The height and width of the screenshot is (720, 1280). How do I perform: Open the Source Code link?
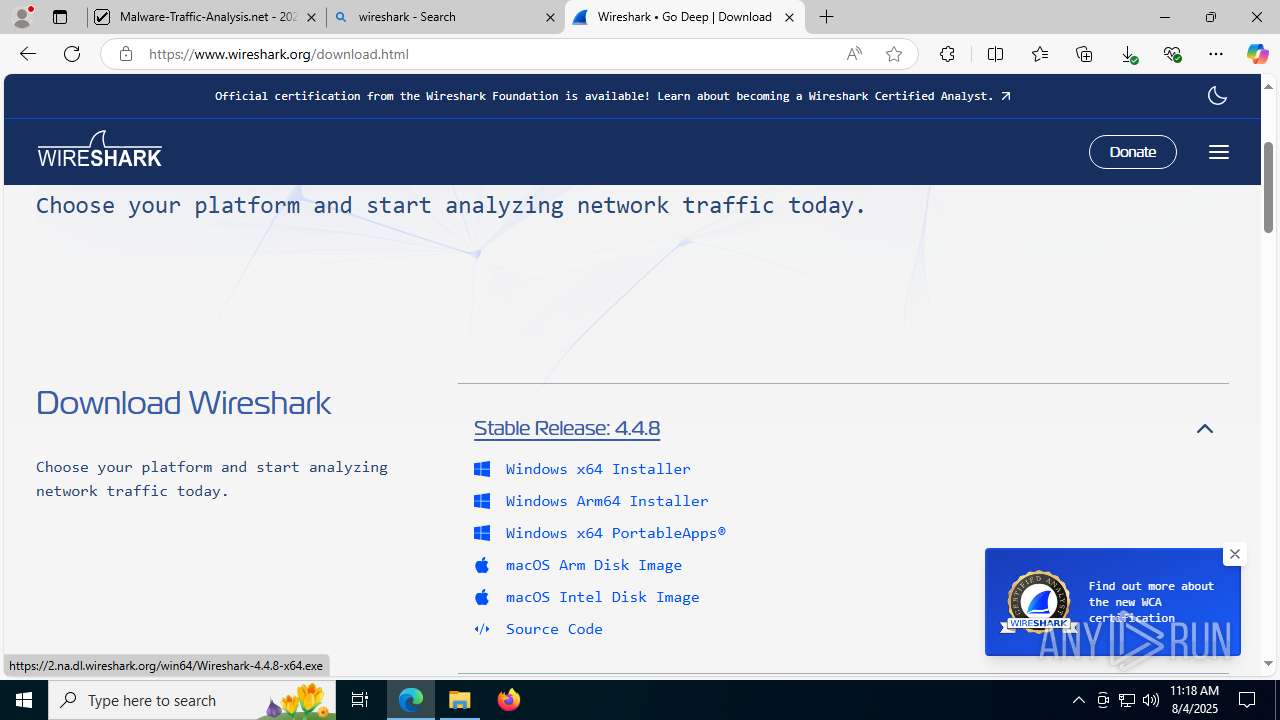point(554,629)
